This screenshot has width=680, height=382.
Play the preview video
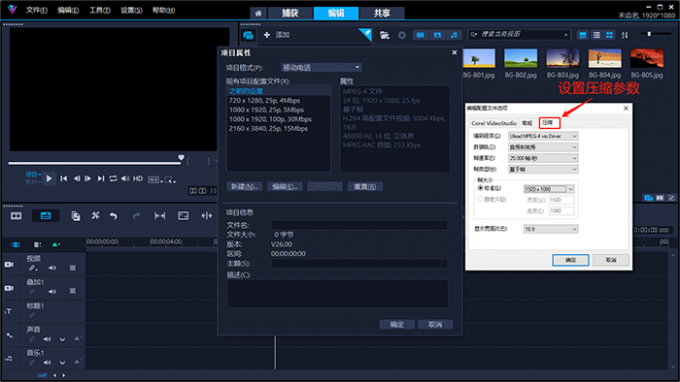coord(49,179)
